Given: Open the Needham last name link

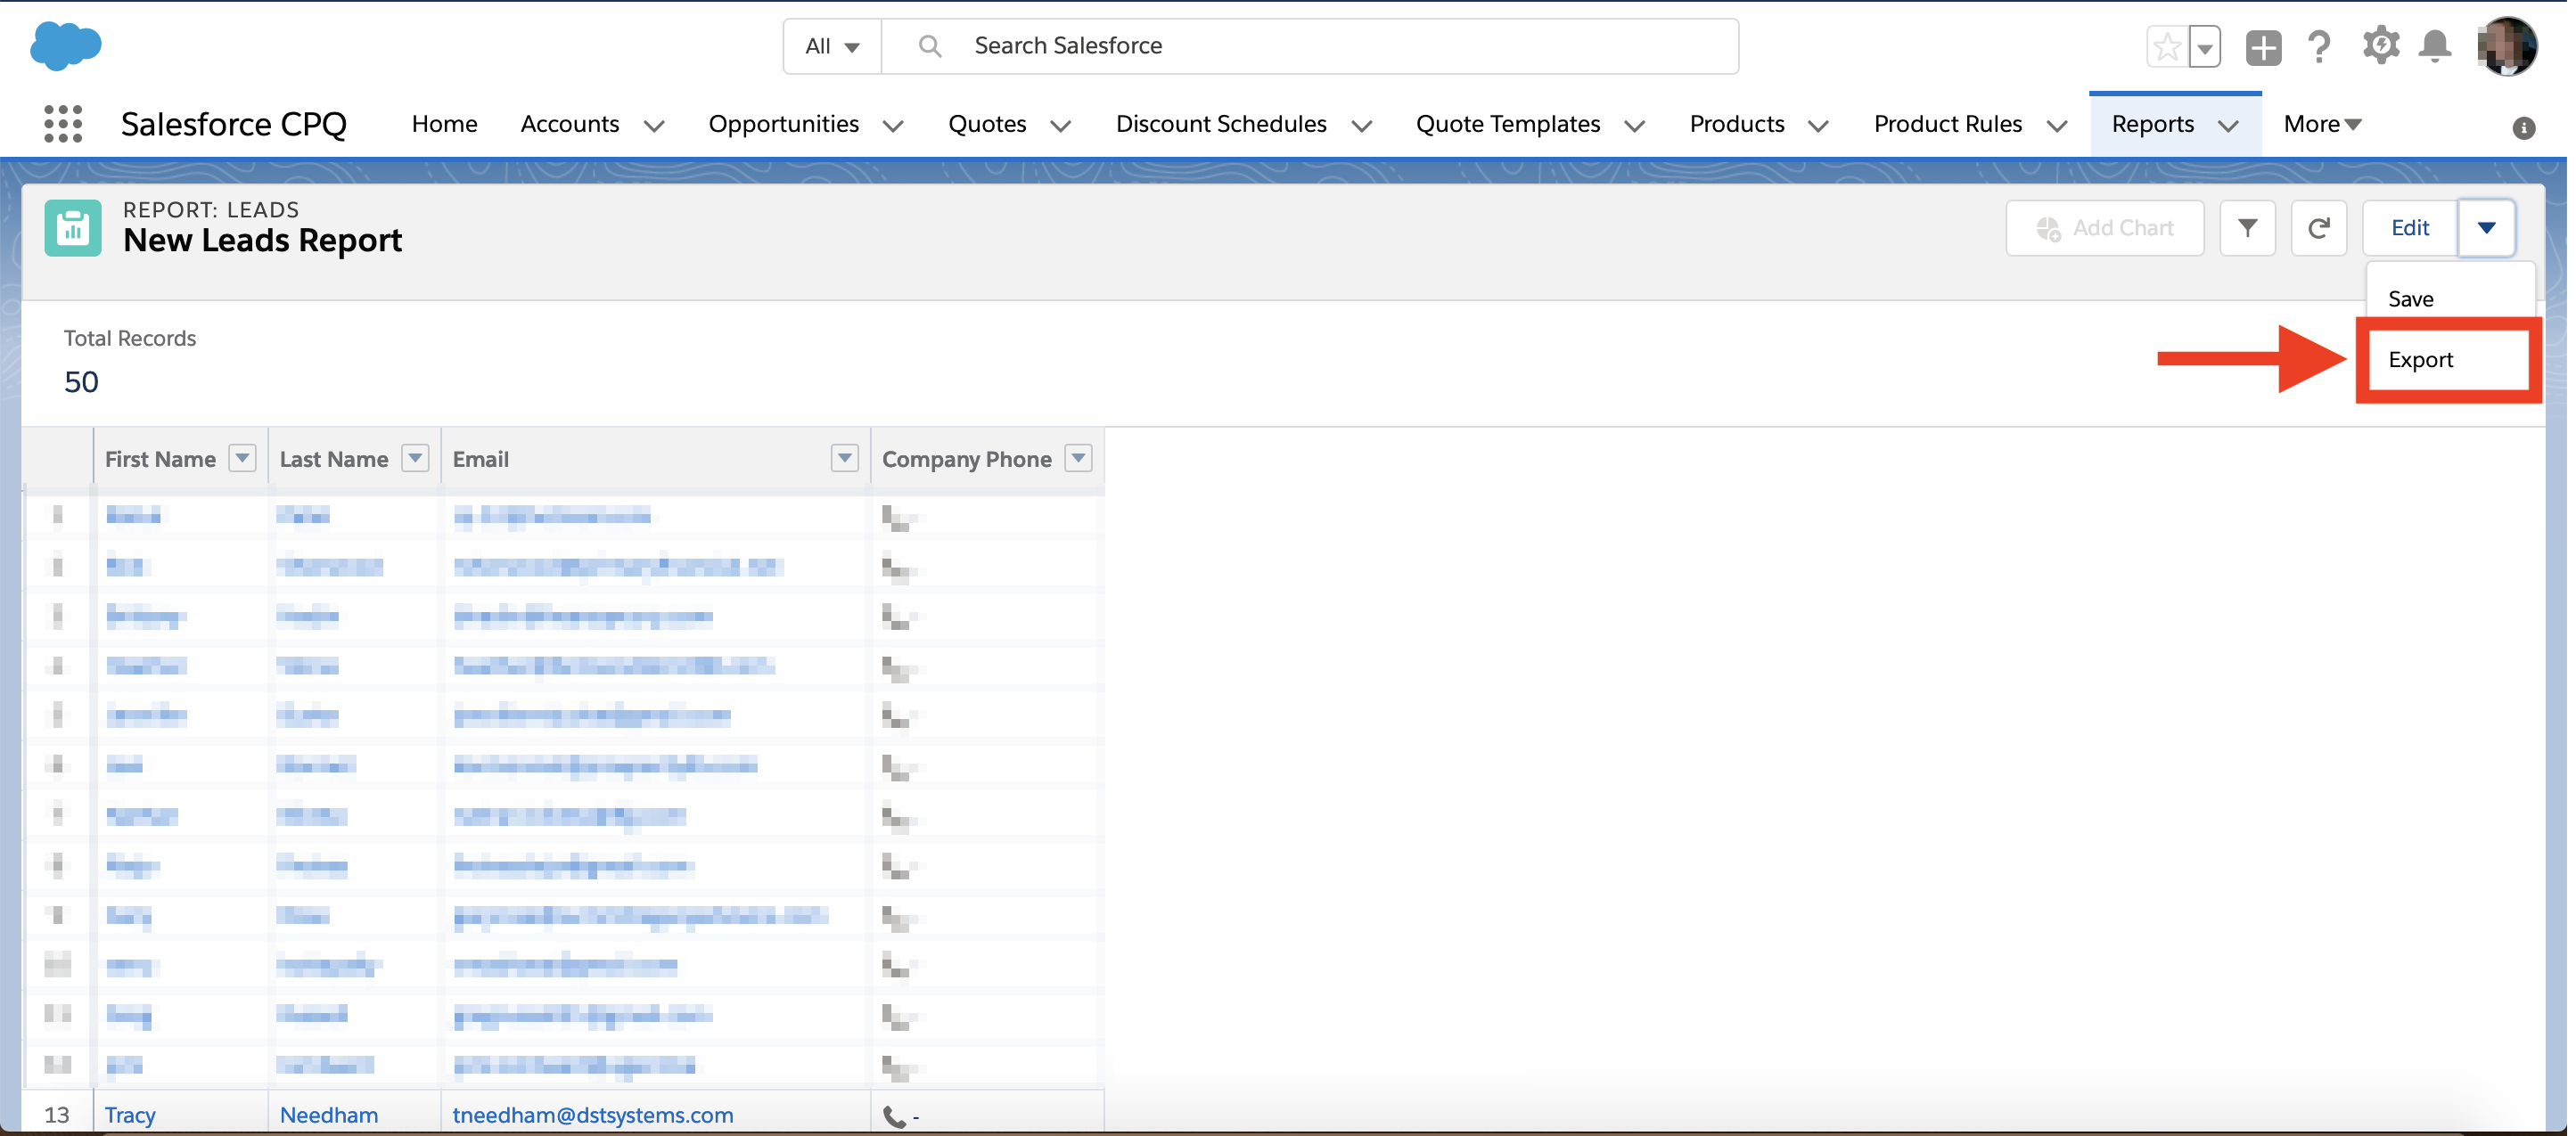Looking at the screenshot, I should point(329,1114).
